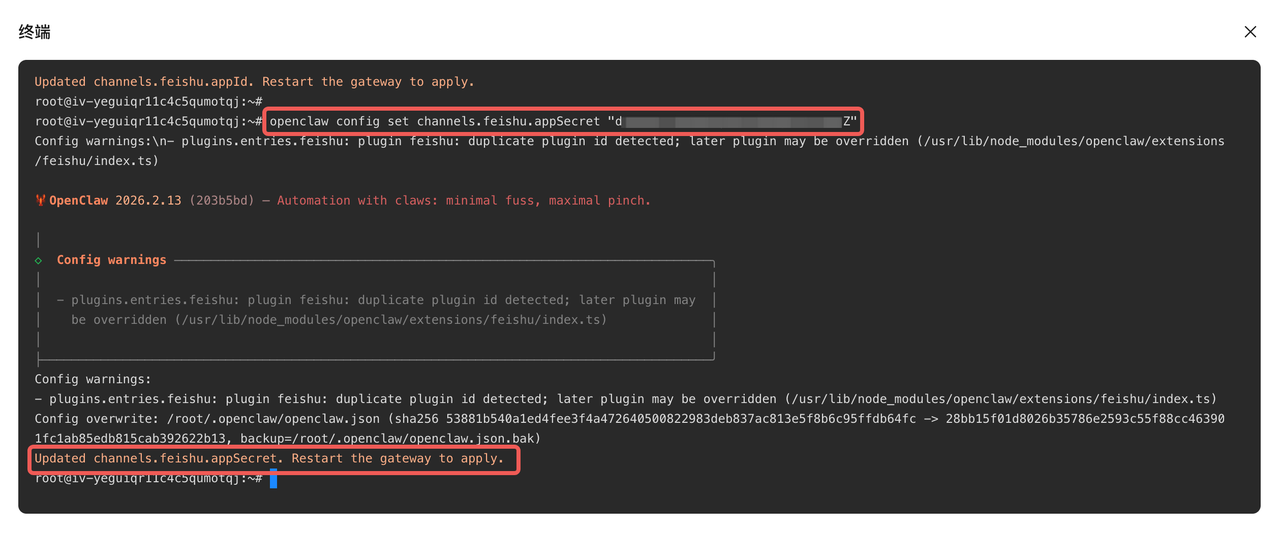The height and width of the screenshot is (534, 1280).
Task: Click the 终端 dialog title
Action: (x=35, y=32)
